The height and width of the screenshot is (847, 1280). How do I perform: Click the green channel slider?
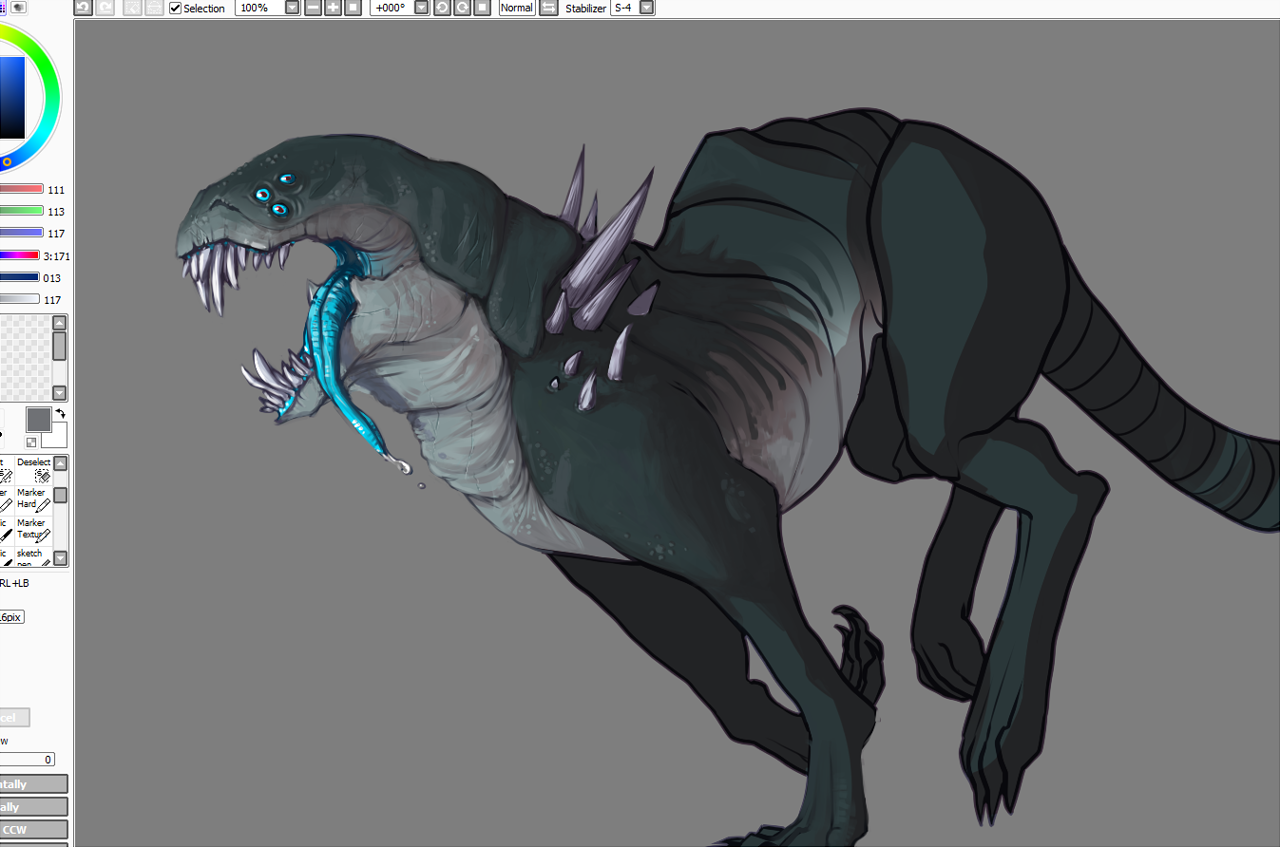(20, 211)
